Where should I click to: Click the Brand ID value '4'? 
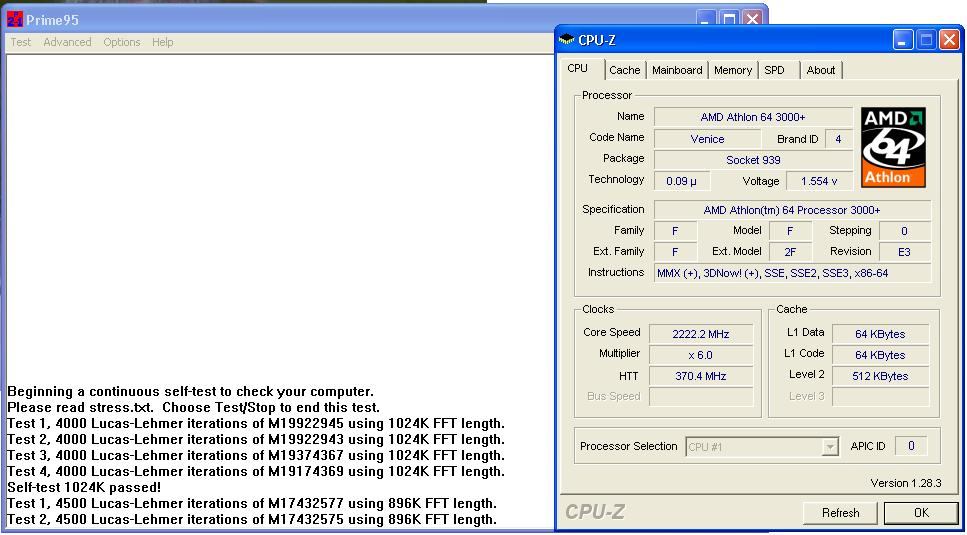point(838,139)
